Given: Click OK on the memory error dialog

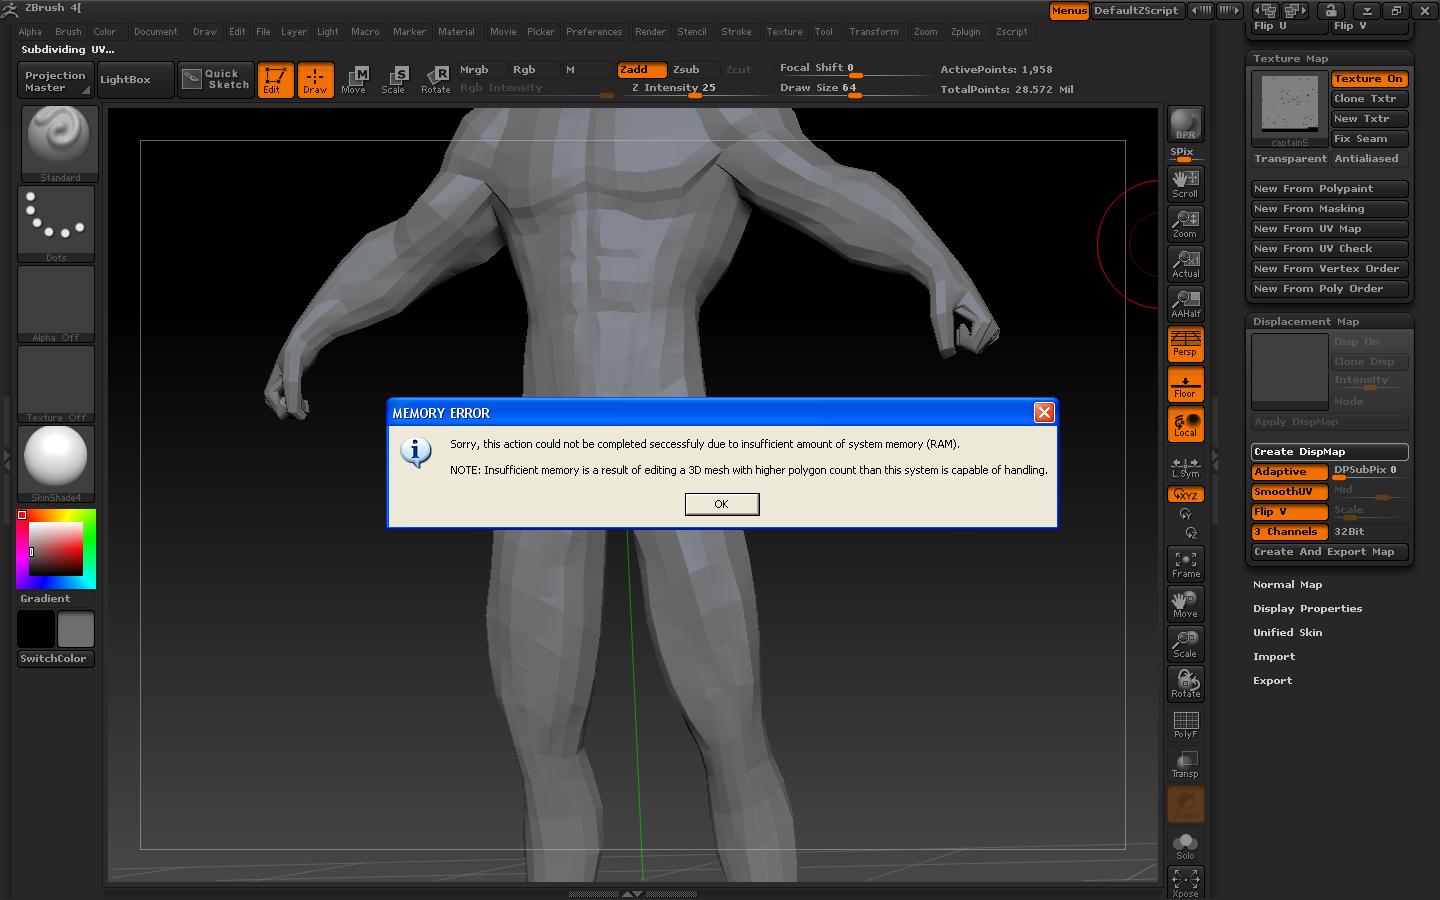Looking at the screenshot, I should (722, 504).
